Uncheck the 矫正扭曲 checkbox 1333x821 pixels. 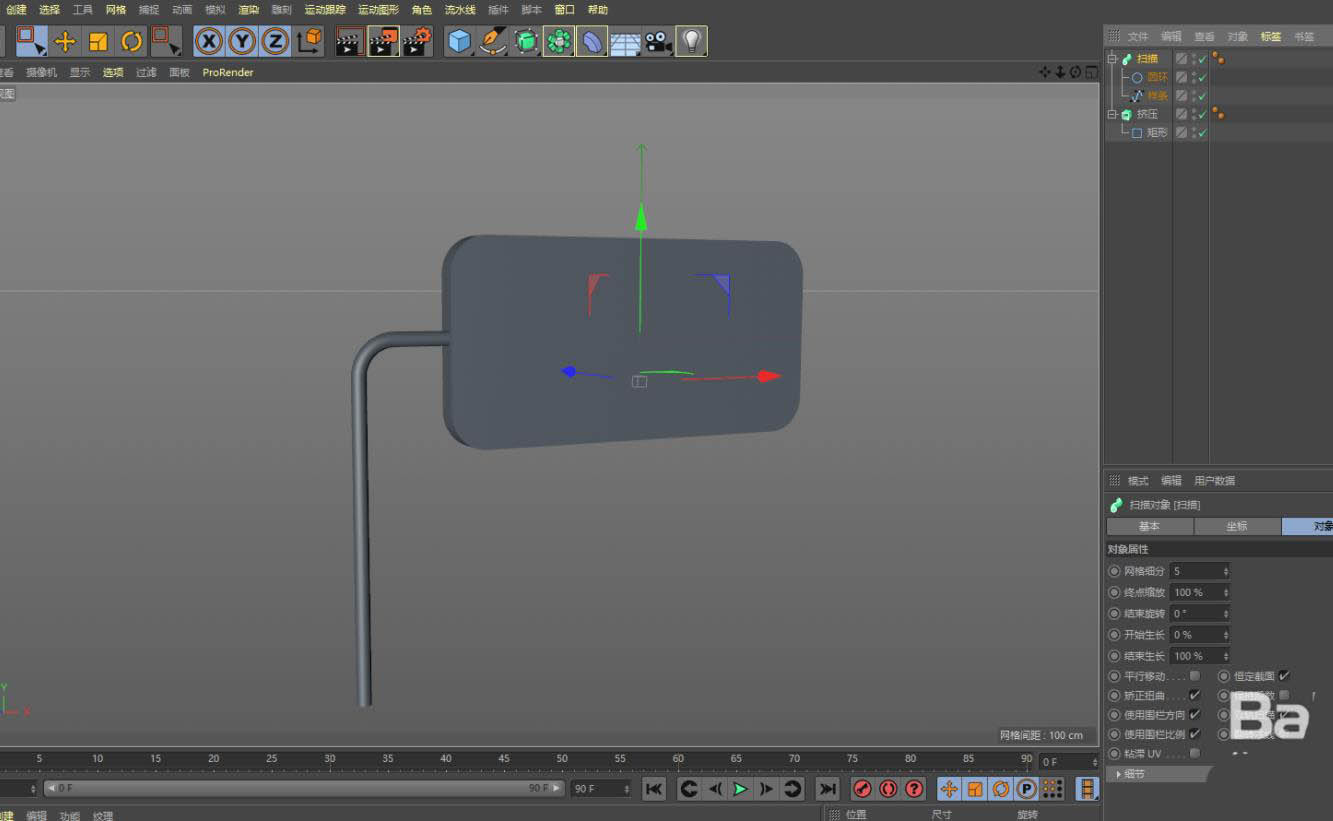click(1194, 695)
